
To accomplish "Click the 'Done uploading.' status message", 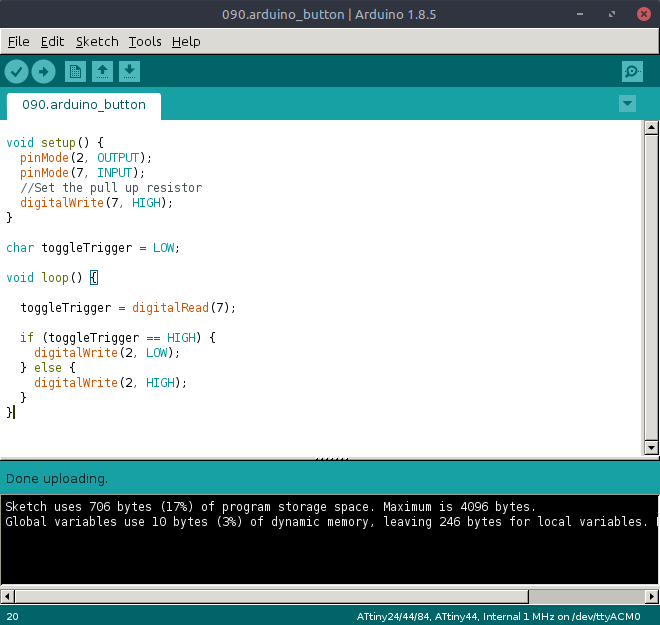I will pos(57,479).
